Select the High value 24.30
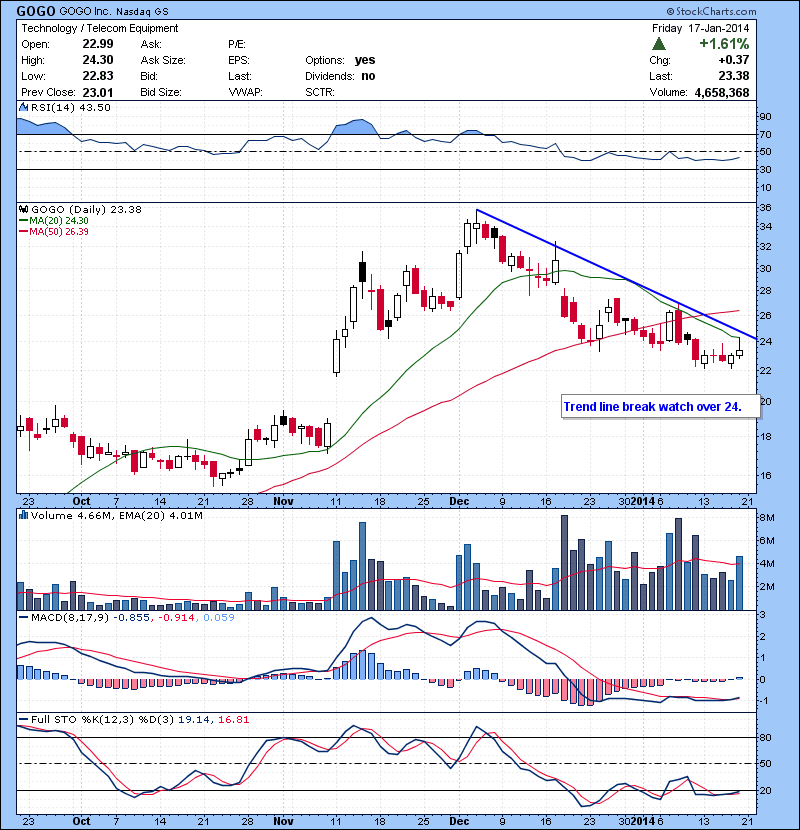 pyautogui.click(x=98, y=60)
